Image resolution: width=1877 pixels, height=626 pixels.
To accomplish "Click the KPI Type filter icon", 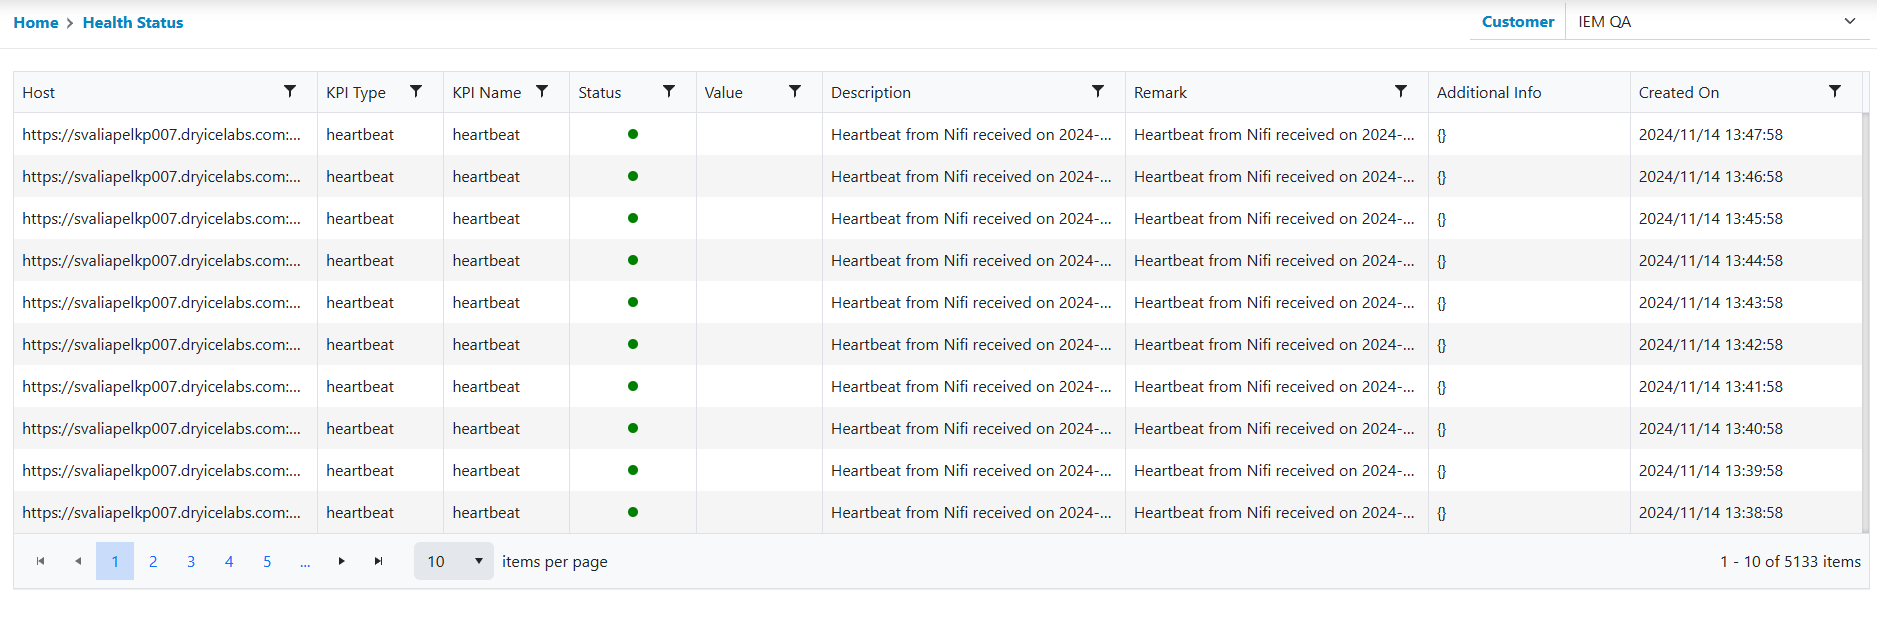I will coord(416,91).
